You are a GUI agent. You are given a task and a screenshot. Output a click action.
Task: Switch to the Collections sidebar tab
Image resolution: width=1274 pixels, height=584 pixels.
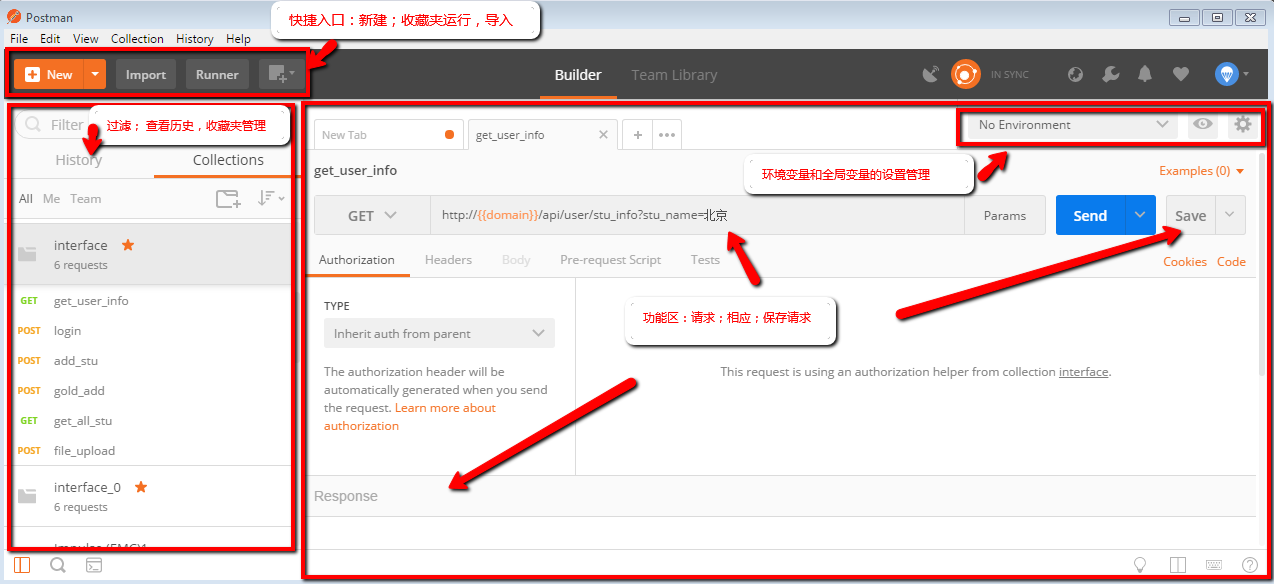pyautogui.click(x=228, y=160)
